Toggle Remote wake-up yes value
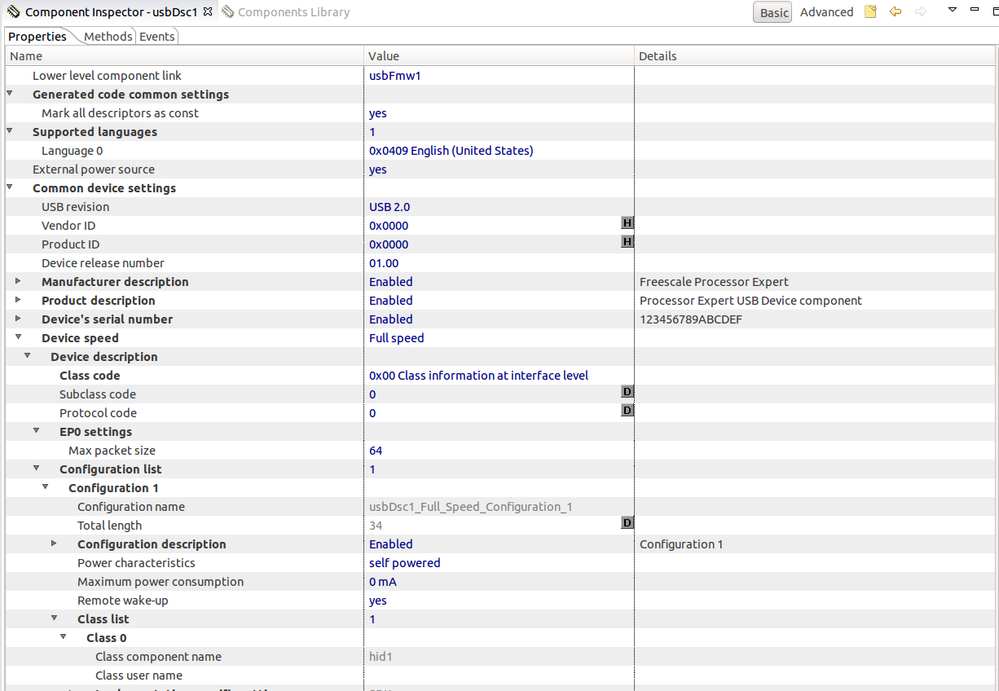999x691 pixels. (x=378, y=601)
